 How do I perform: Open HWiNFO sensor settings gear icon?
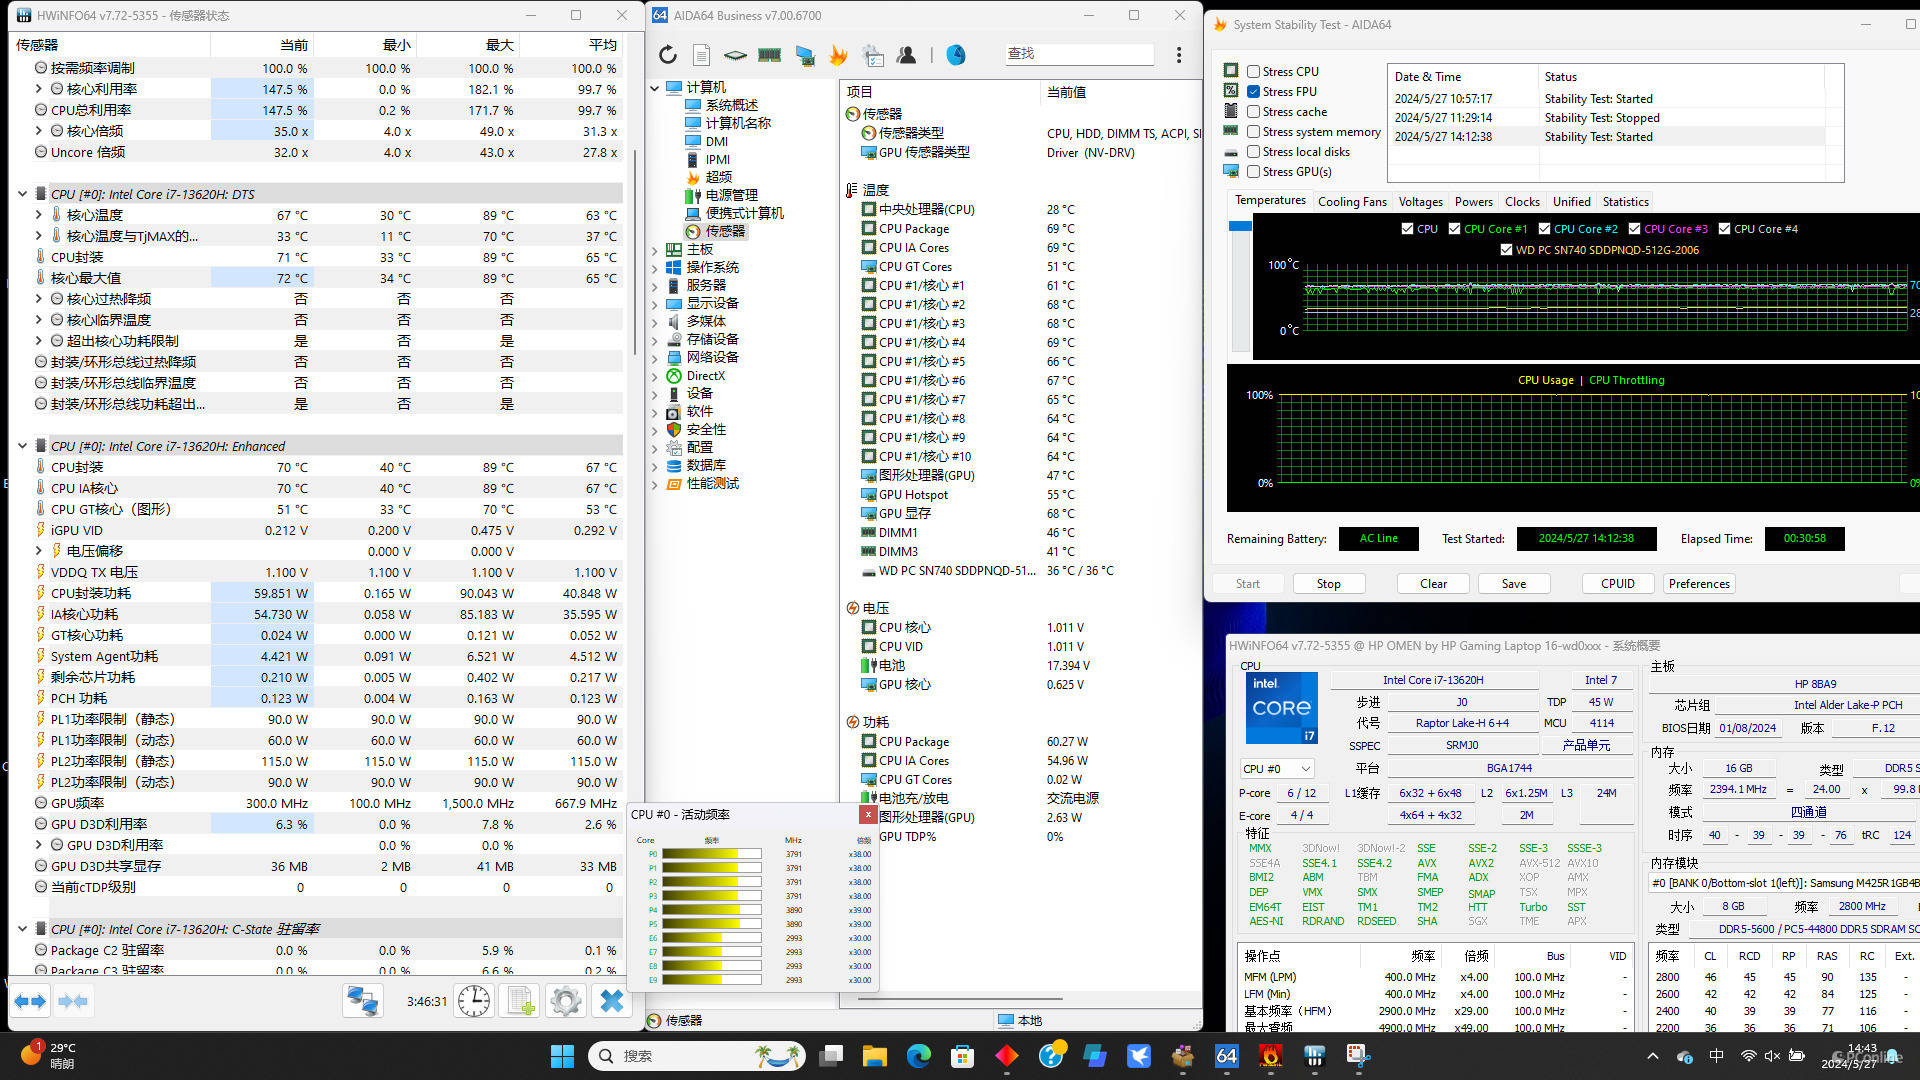(x=566, y=1000)
